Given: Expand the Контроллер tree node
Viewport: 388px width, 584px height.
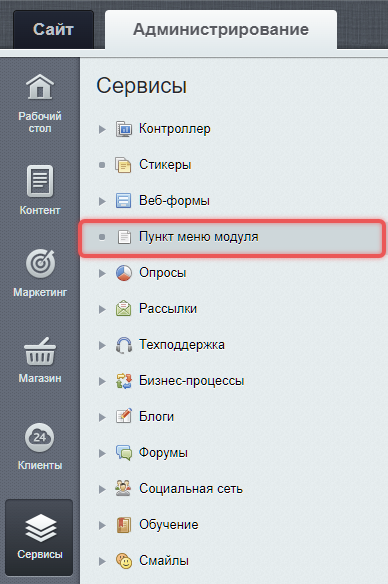Looking at the screenshot, I should pyautogui.click(x=102, y=129).
